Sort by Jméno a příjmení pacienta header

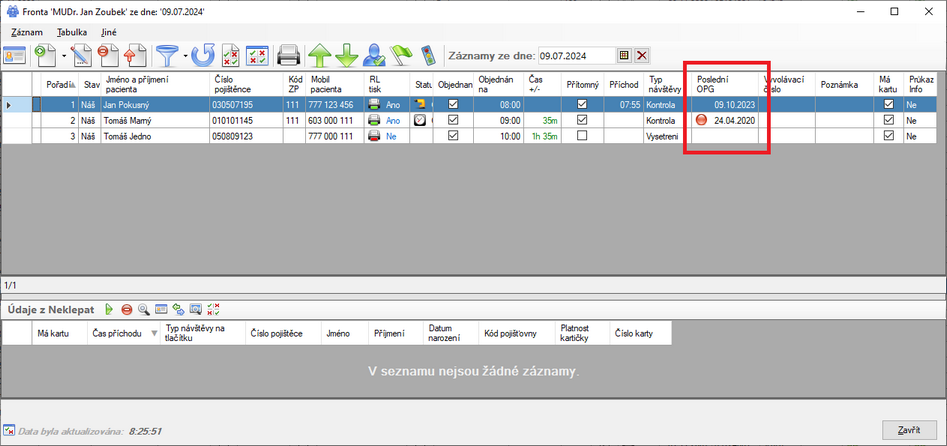point(156,85)
